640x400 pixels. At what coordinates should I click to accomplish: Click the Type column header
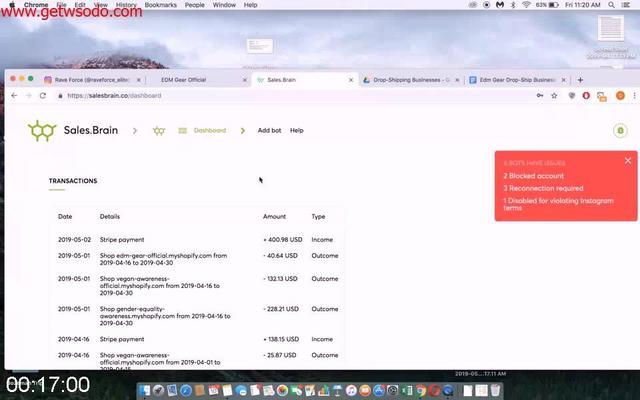[x=318, y=217]
